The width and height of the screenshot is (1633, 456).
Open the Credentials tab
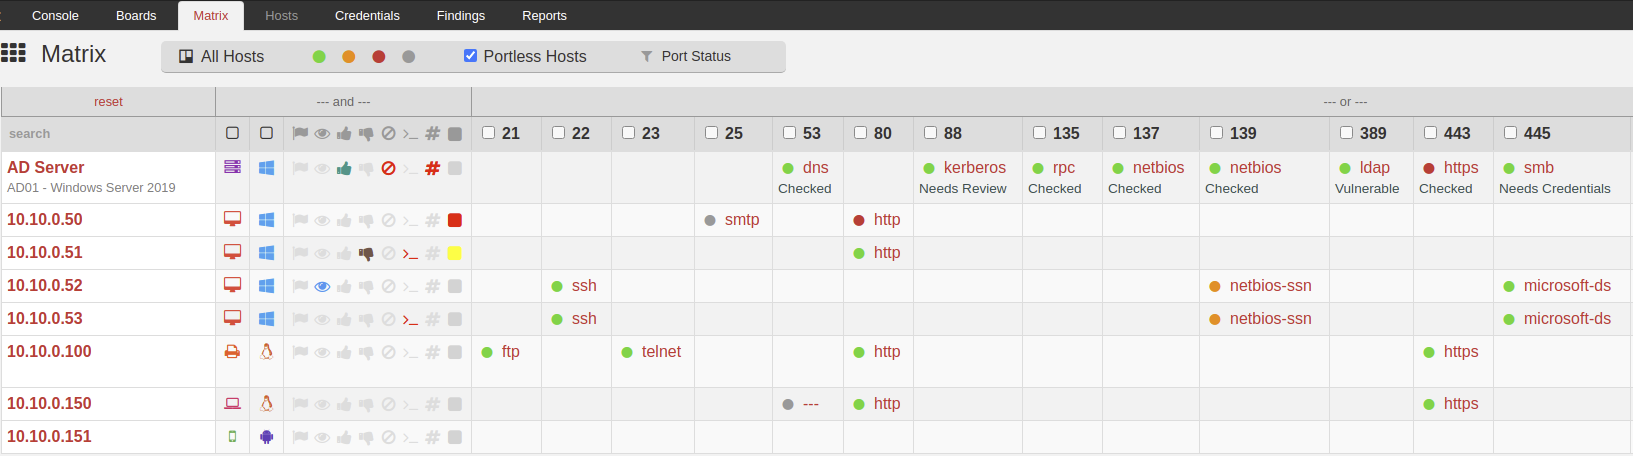tap(367, 15)
